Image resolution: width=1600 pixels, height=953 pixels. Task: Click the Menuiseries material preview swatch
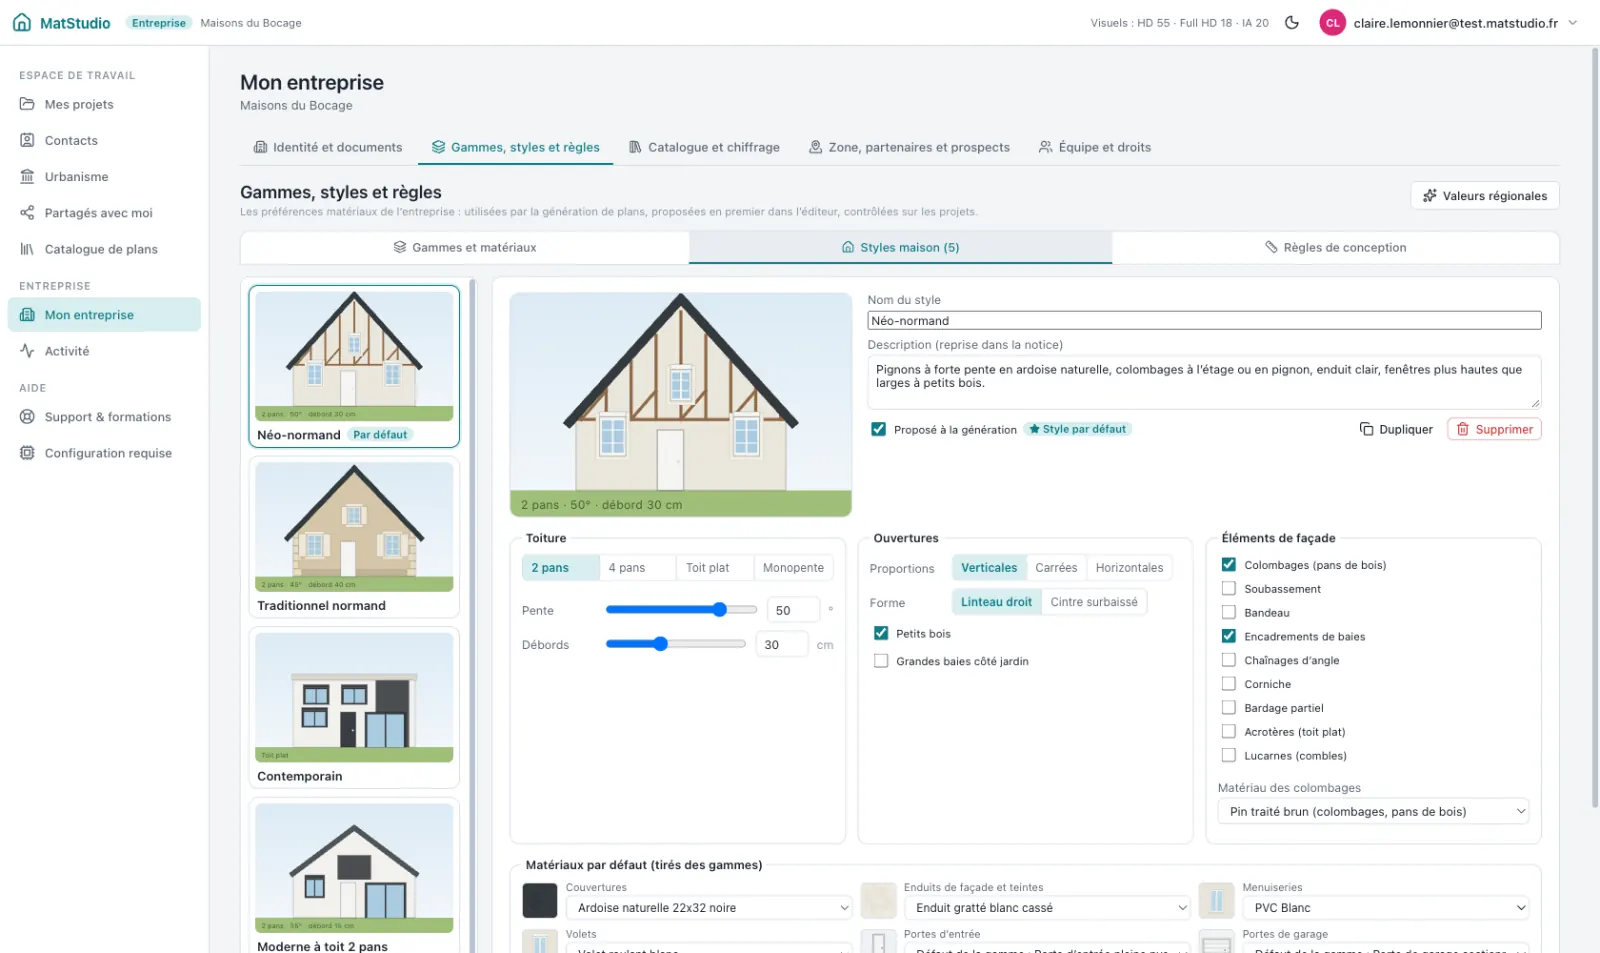[1216, 900]
